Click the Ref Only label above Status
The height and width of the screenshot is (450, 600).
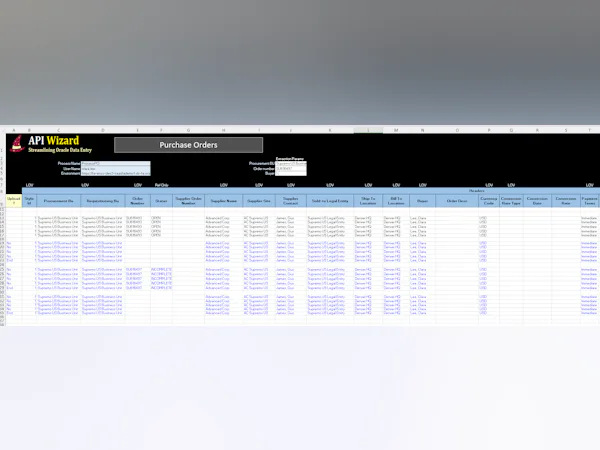[x=161, y=185]
